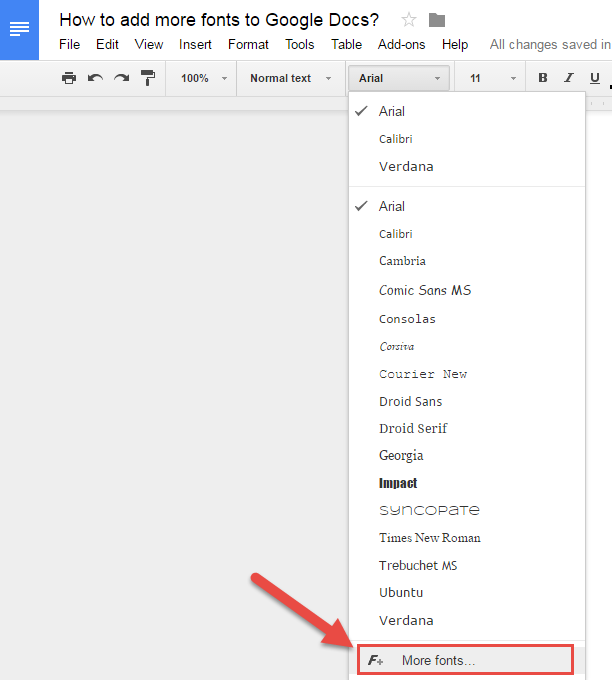
Task: Choose the Trebuchet MS font
Action: (x=467, y=566)
